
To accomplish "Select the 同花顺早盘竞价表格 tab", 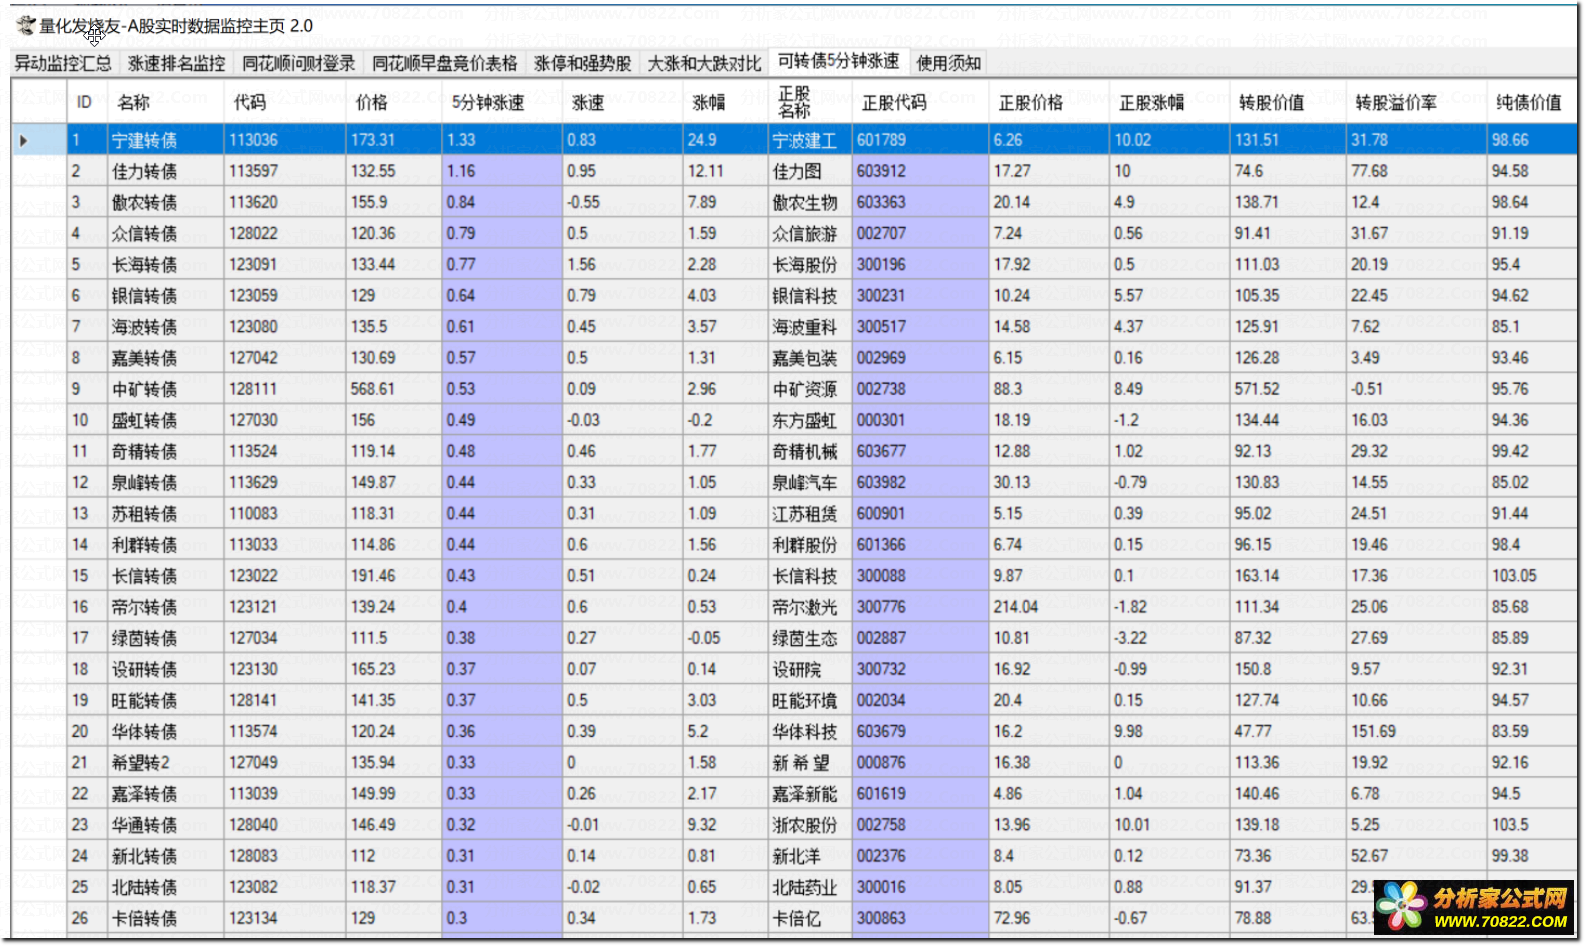I will [445, 63].
